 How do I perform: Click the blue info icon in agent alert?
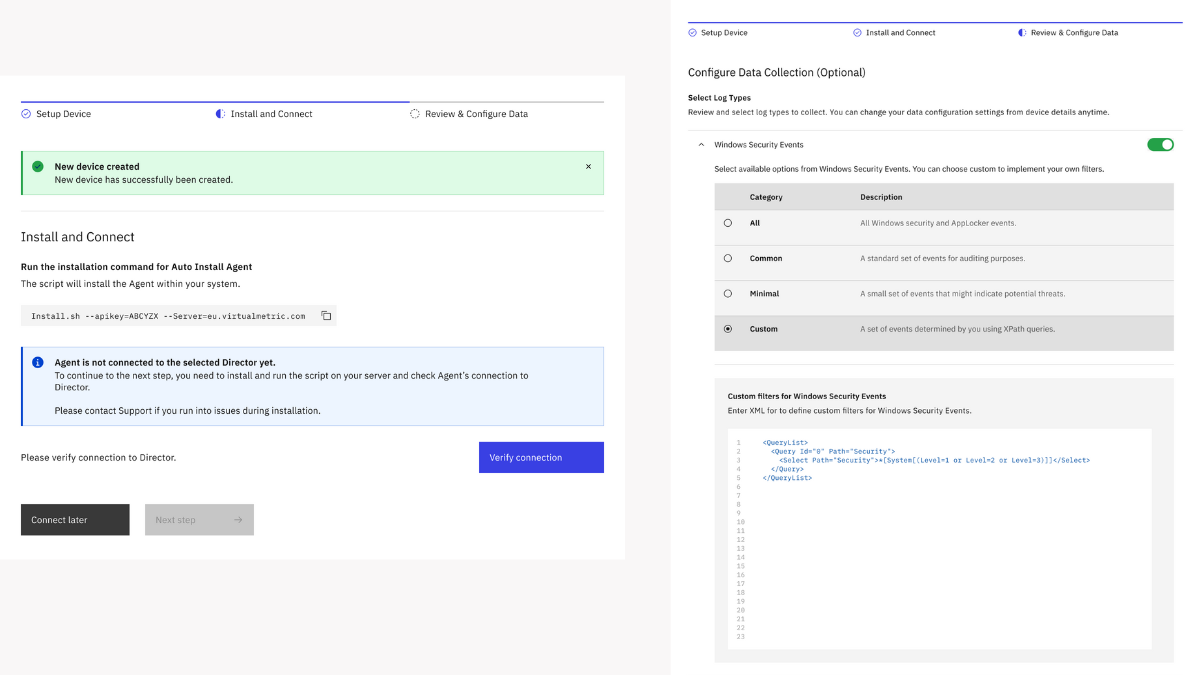pyautogui.click(x=38, y=362)
